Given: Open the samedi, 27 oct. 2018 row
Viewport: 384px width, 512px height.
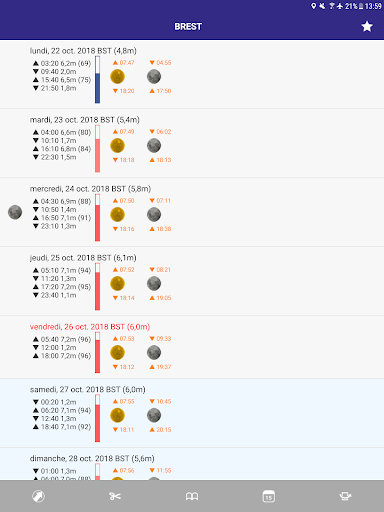Looking at the screenshot, I should click(192, 413).
